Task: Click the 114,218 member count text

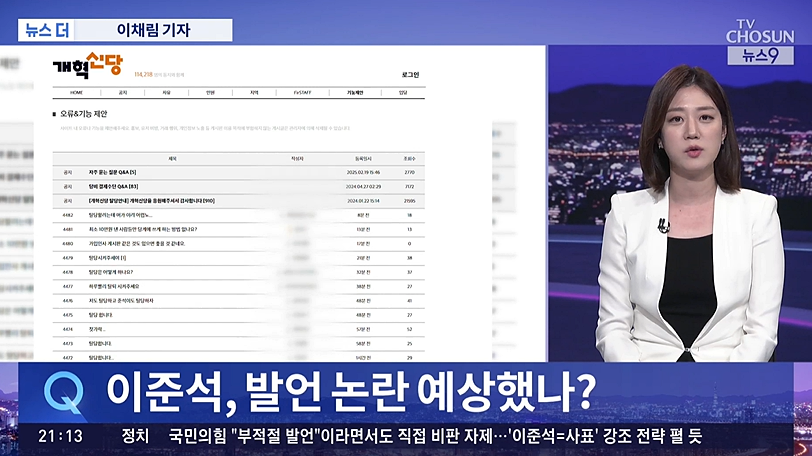Action: coord(143,75)
